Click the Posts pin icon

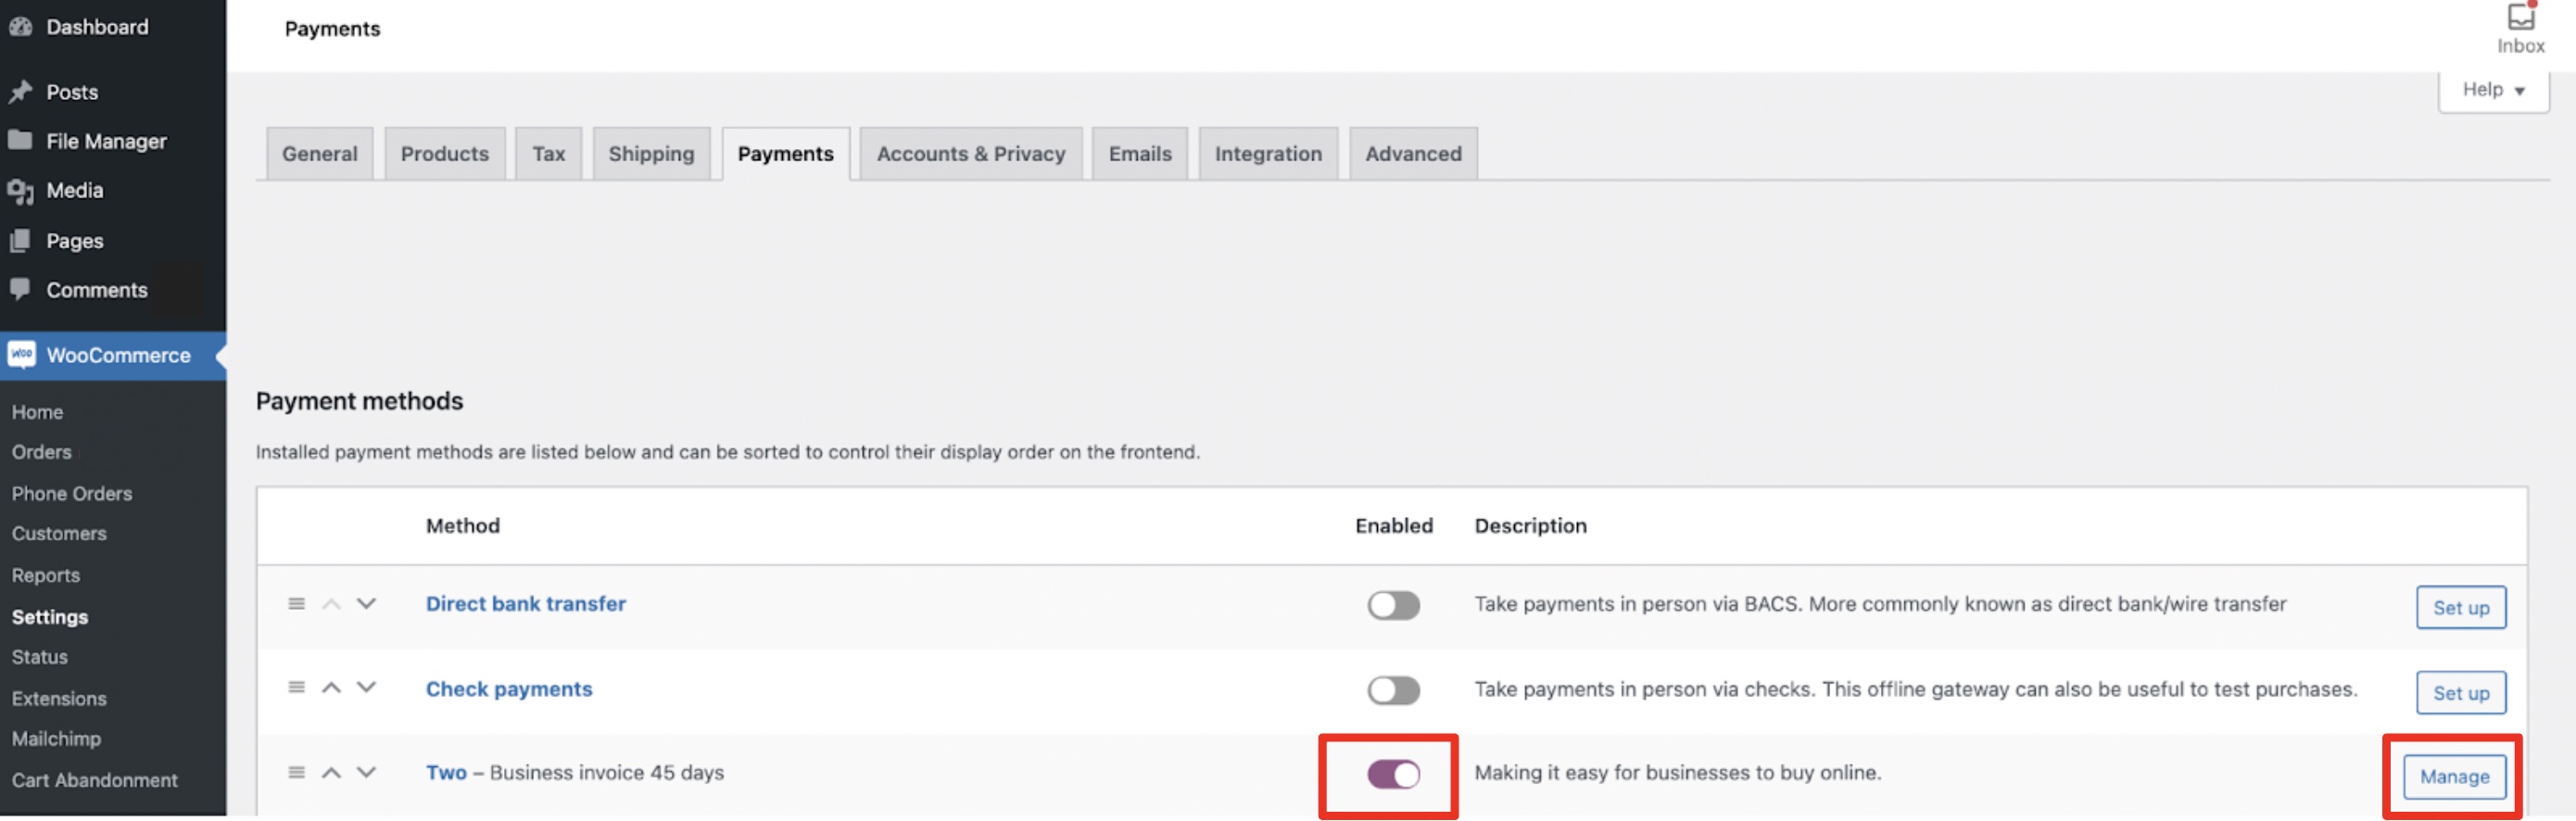click(x=20, y=92)
